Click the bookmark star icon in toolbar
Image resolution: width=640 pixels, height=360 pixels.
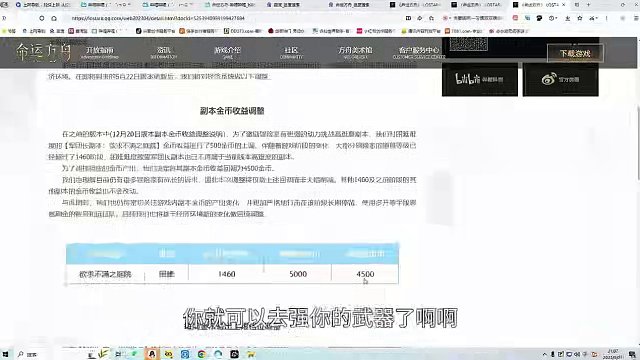[580, 18]
